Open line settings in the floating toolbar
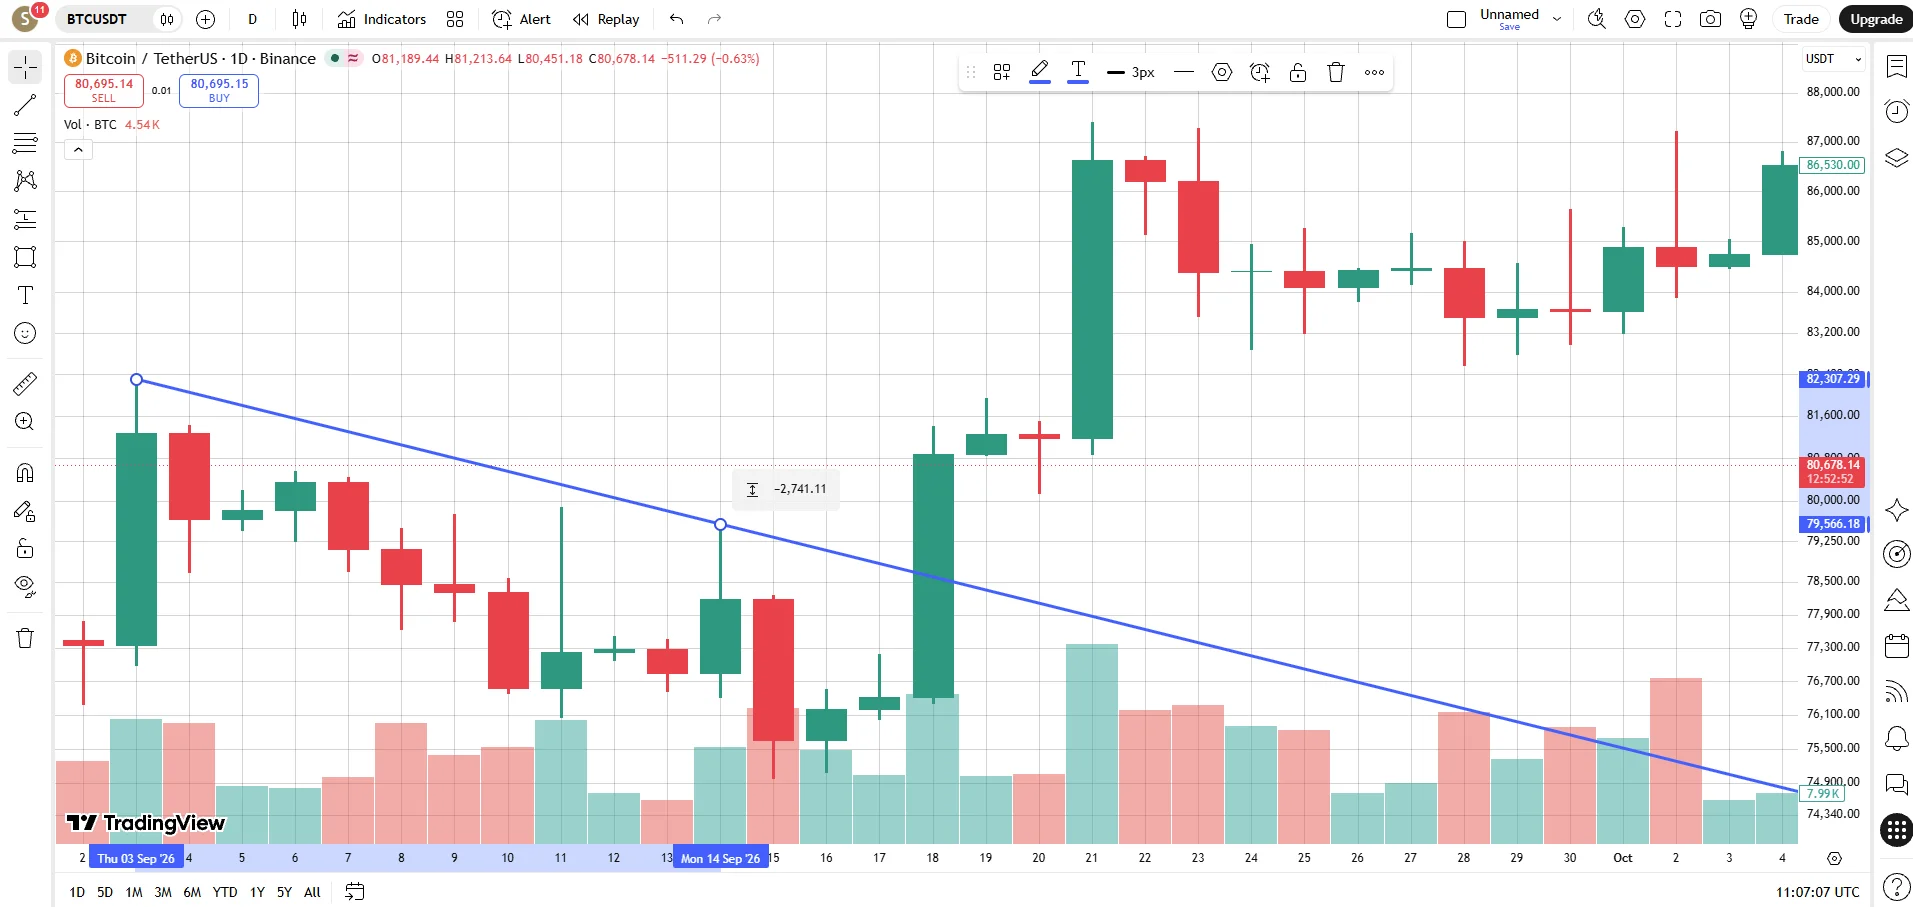Viewport: 1913px width, 907px height. pyautogui.click(x=1222, y=72)
